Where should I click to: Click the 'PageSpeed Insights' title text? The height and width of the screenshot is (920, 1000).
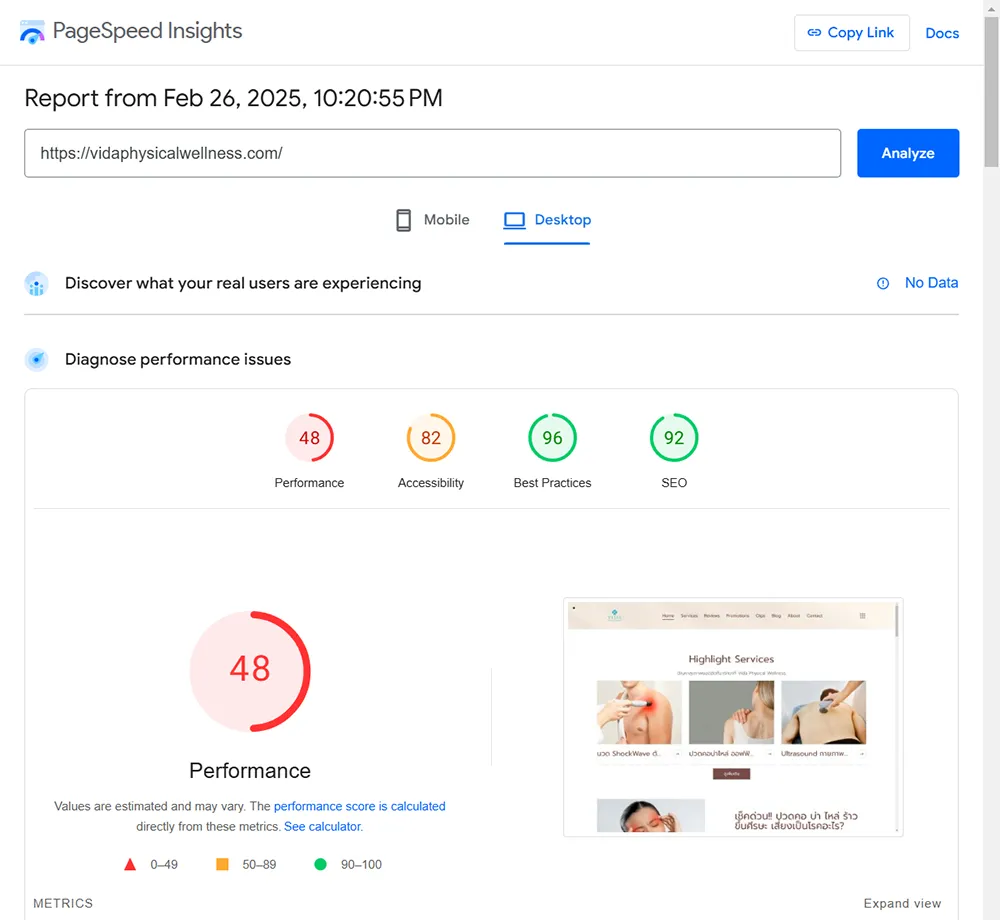[x=147, y=31]
